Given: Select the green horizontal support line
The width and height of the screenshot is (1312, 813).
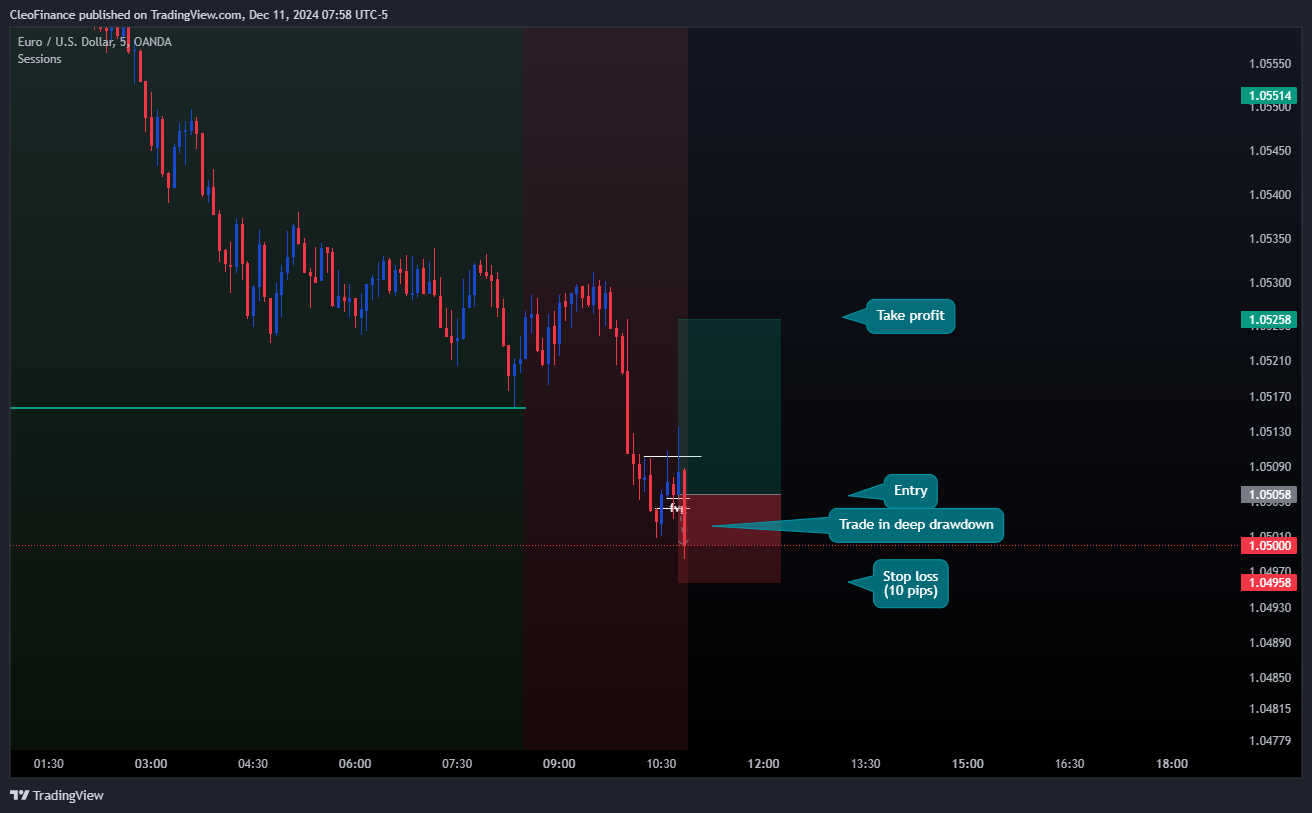Looking at the screenshot, I should click(267, 408).
